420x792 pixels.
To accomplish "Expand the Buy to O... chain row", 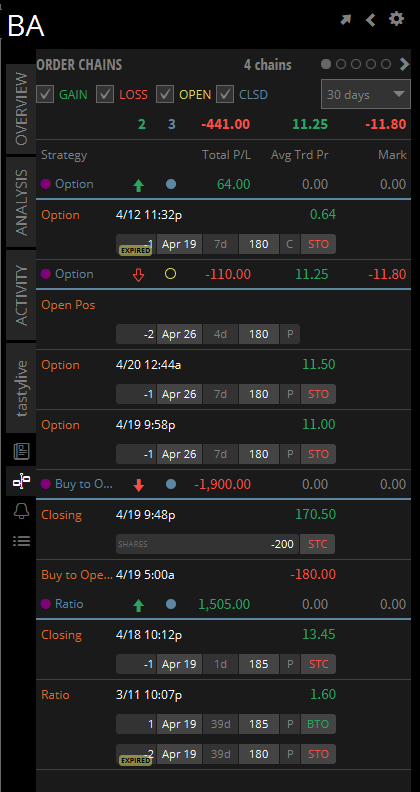I will pos(224,484).
